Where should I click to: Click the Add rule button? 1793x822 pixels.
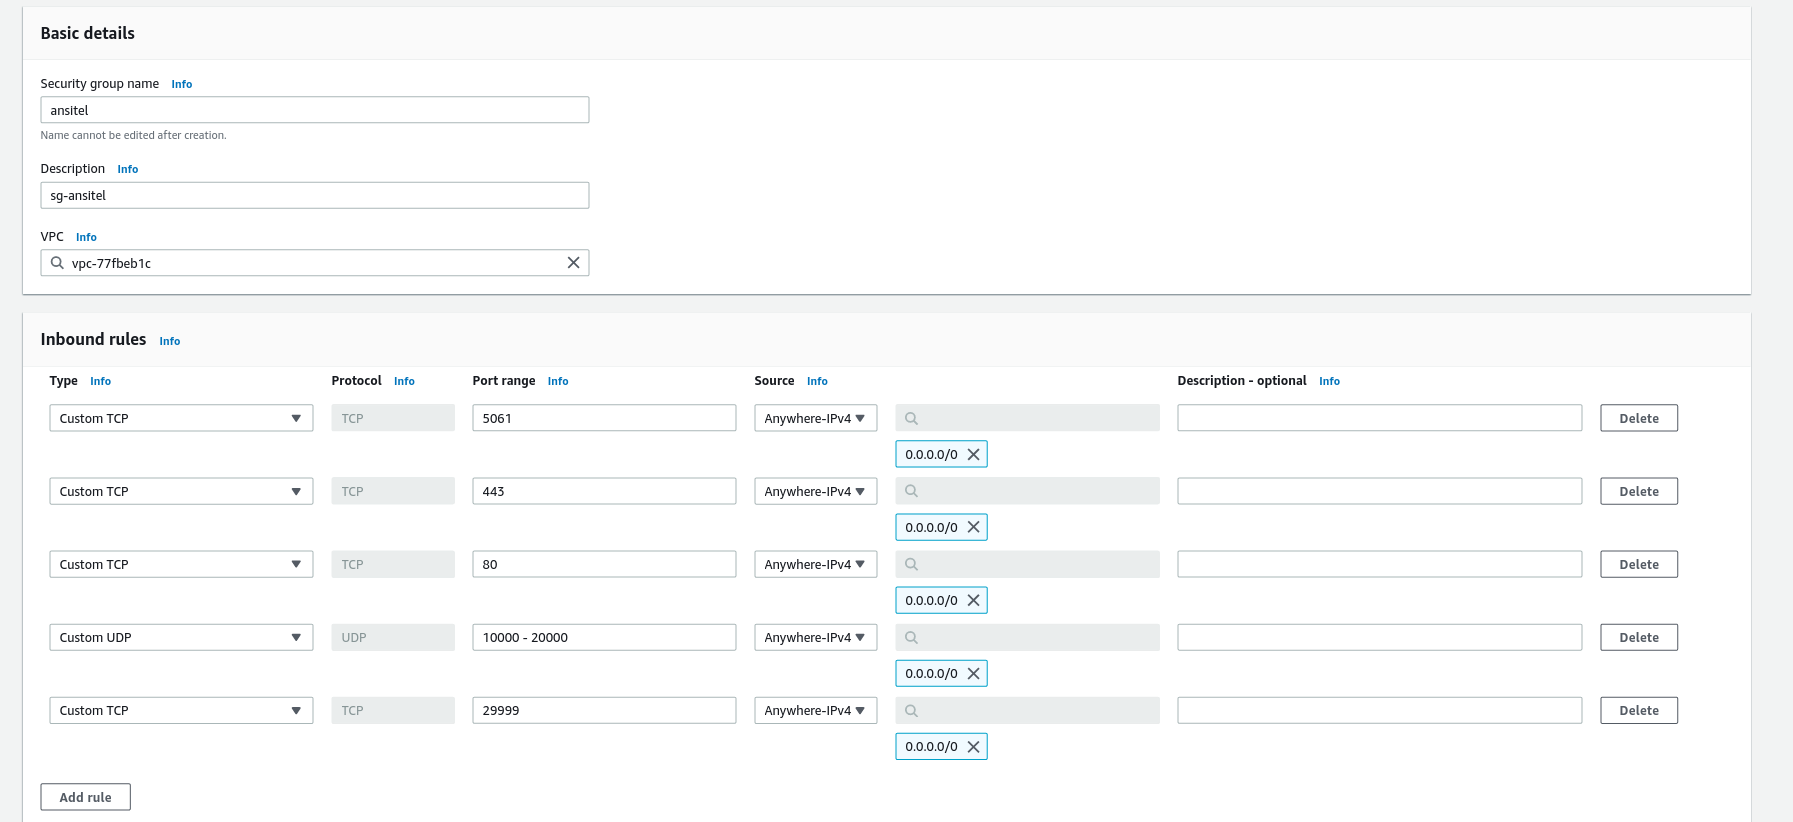(85, 797)
